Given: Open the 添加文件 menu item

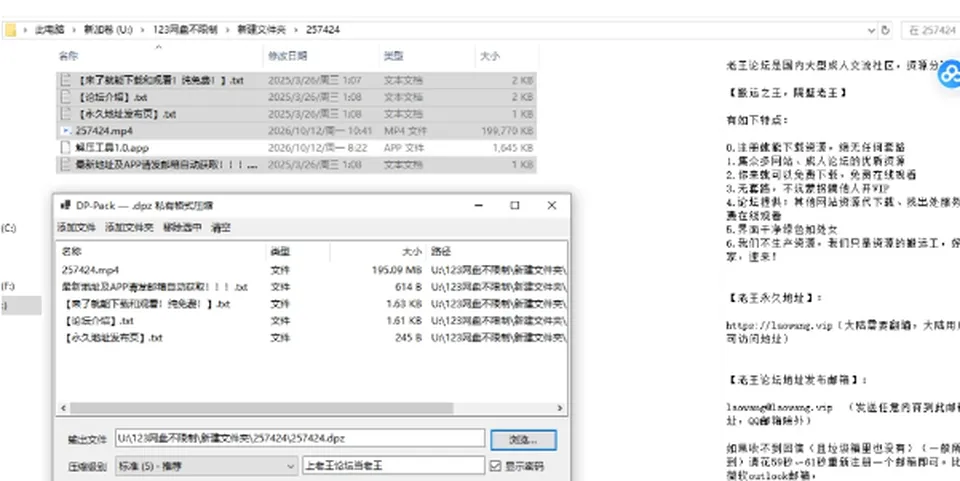Looking at the screenshot, I should (x=77, y=228).
